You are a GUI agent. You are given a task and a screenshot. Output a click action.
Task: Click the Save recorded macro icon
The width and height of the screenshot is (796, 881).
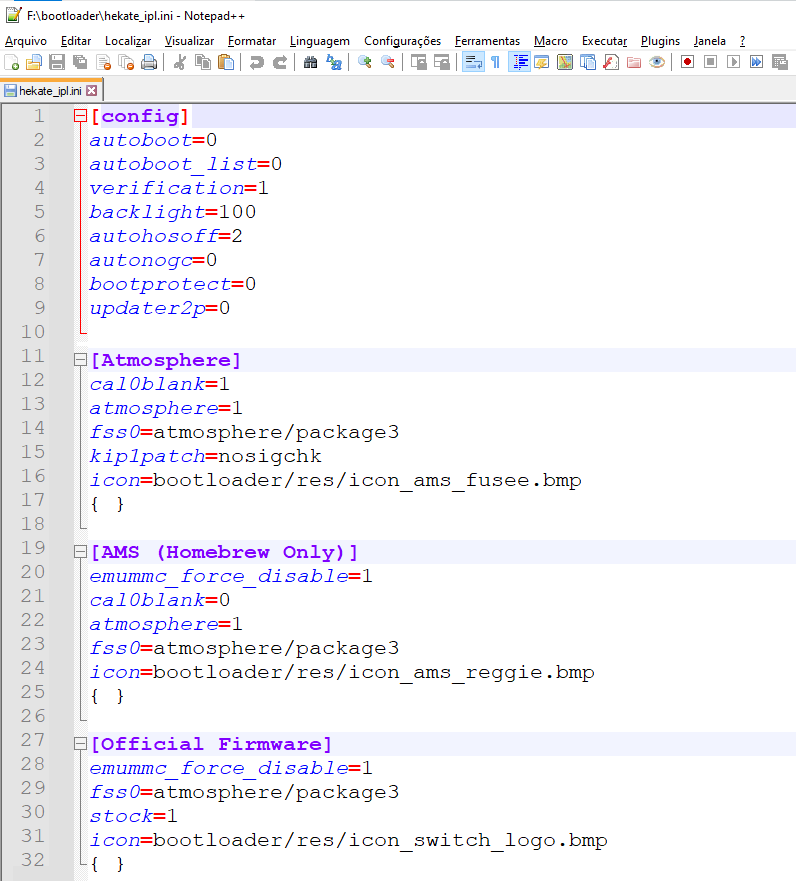tap(780, 62)
